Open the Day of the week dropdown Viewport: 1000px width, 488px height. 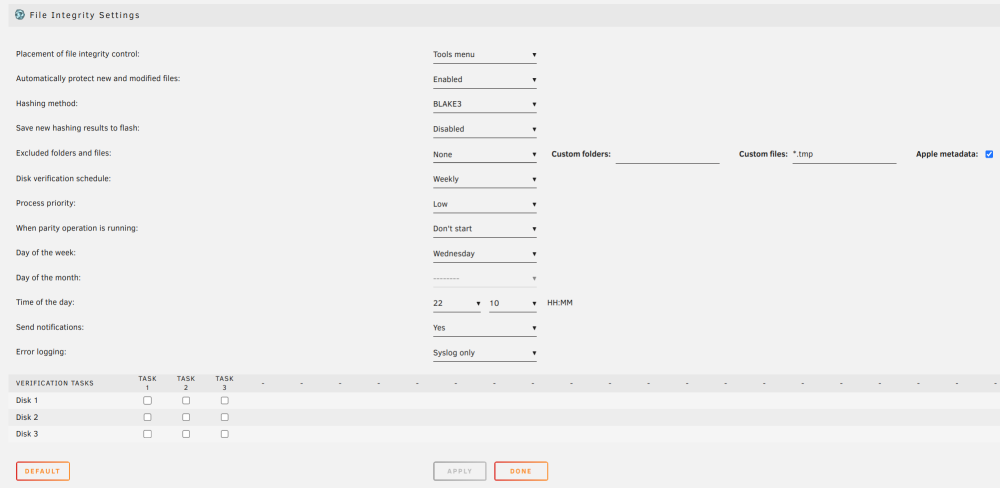tap(485, 253)
